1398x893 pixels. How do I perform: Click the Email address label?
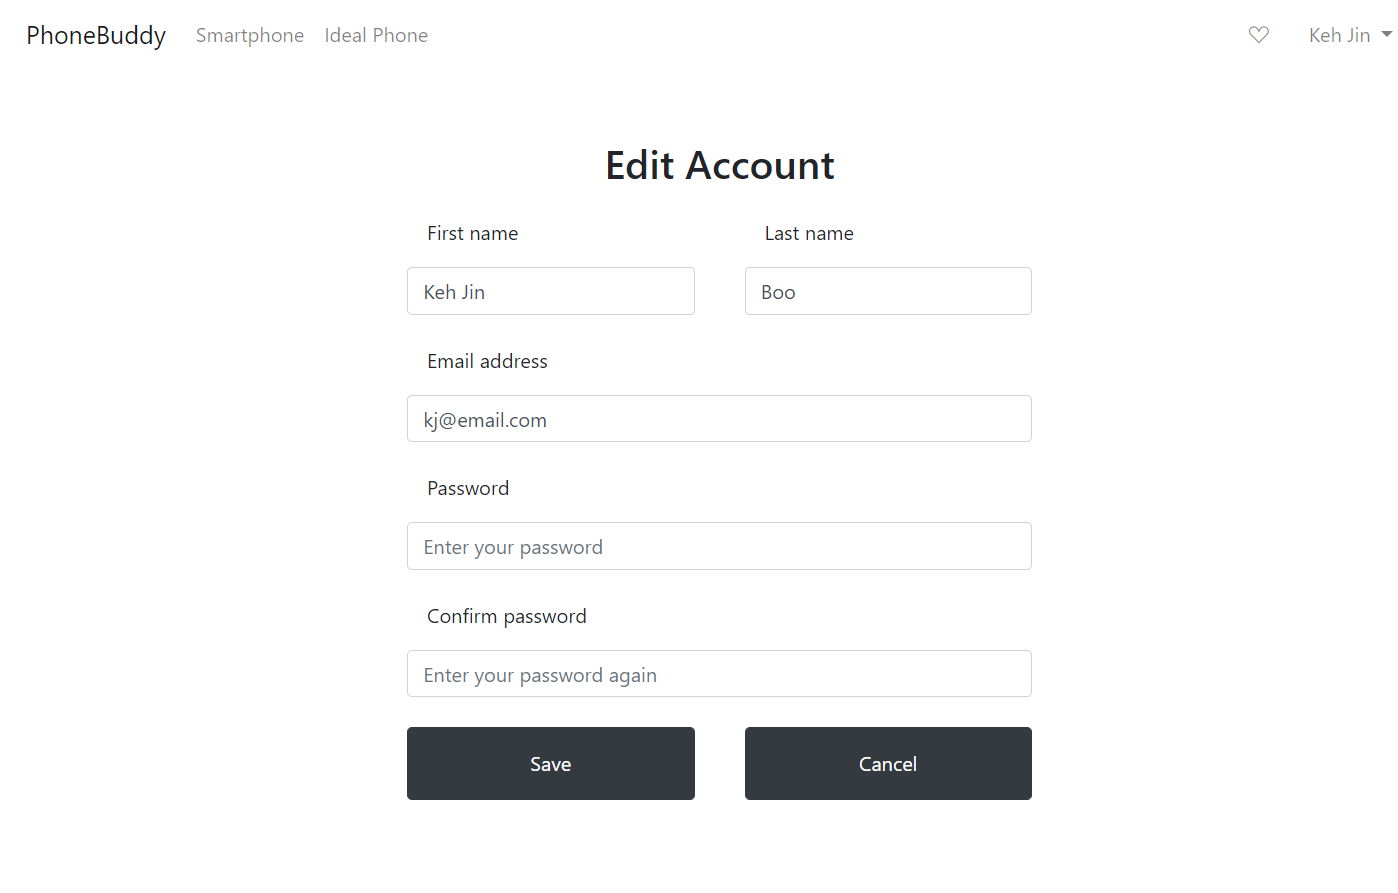pyautogui.click(x=487, y=361)
